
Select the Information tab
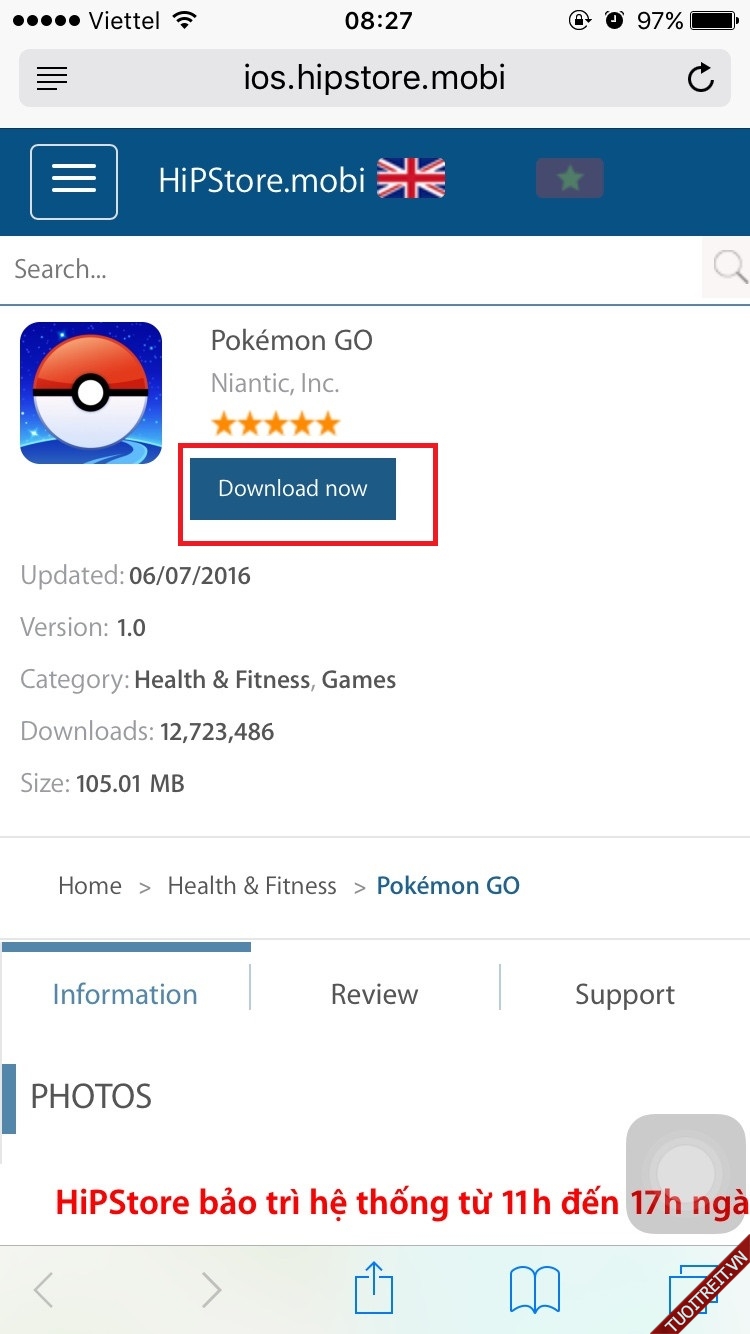click(x=125, y=994)
